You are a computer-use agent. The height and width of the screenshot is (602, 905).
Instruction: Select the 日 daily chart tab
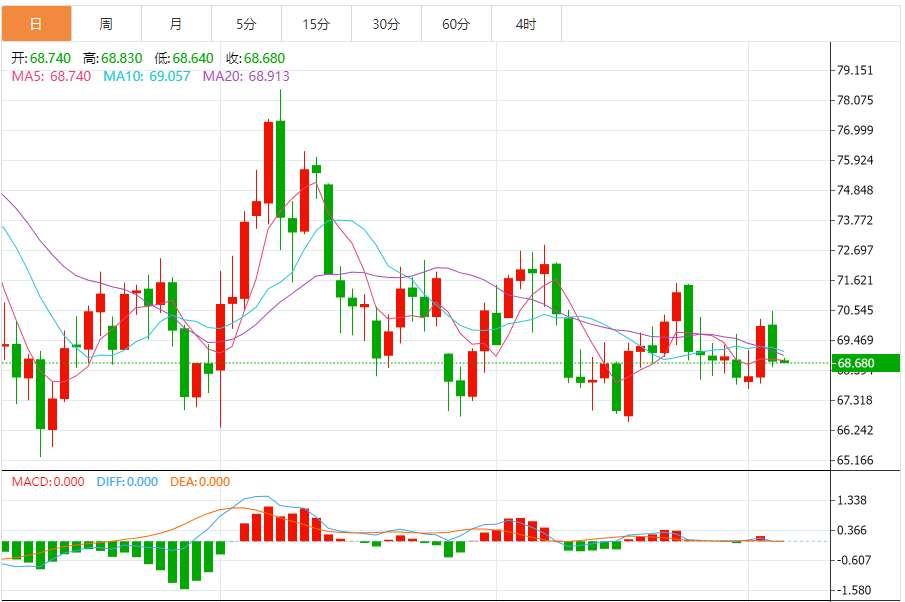coord(36,24)
